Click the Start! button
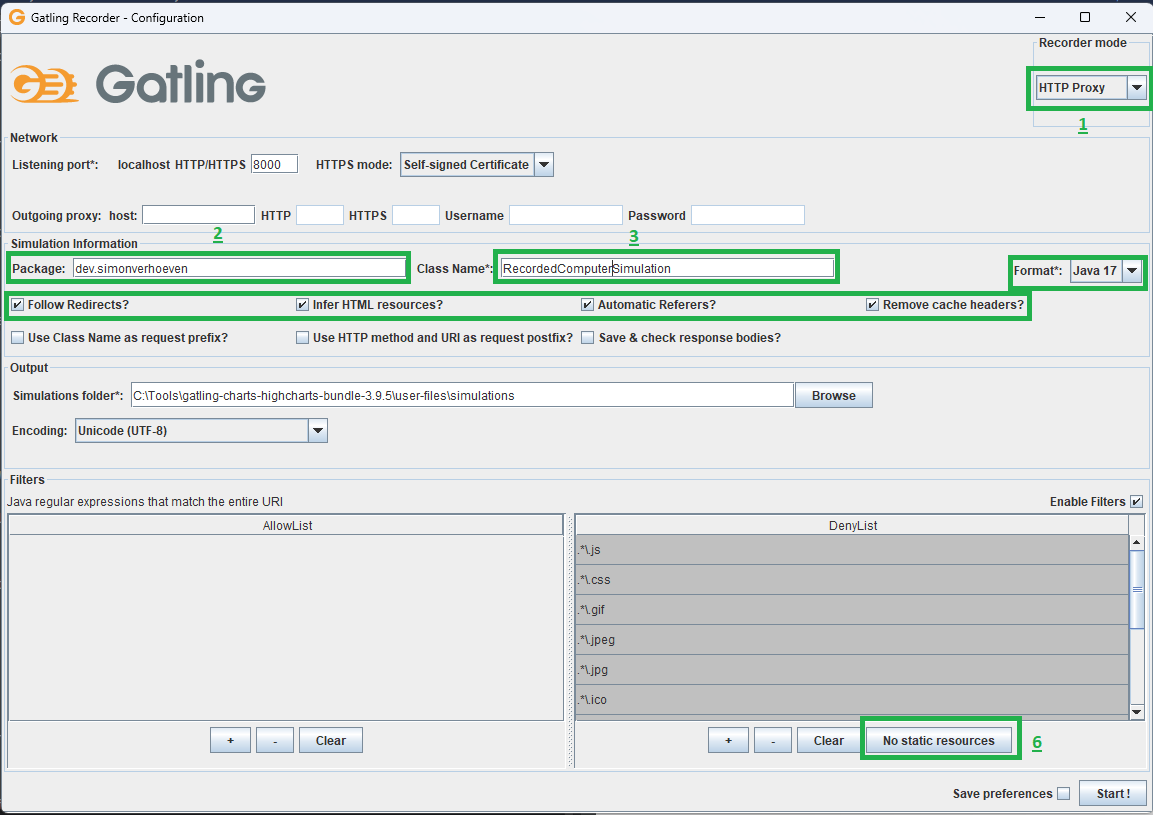 (1113, 793)
